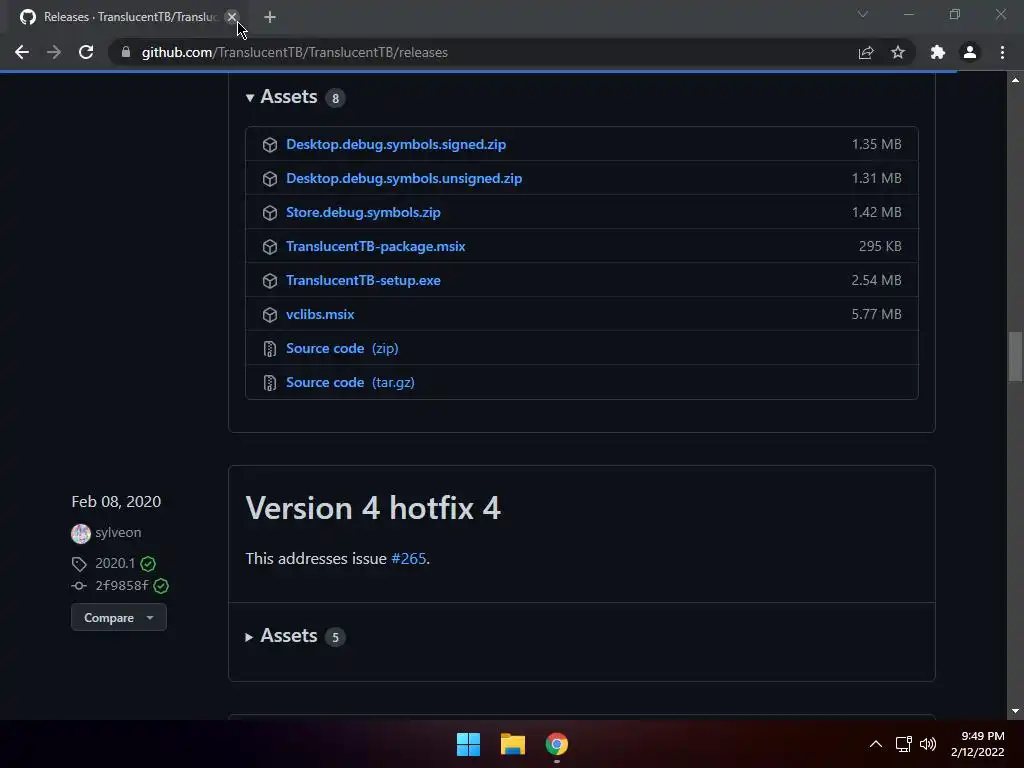
Task: Click the package icon beside TranslucentTB-setup.exe
Action: (x=270, y=281)
